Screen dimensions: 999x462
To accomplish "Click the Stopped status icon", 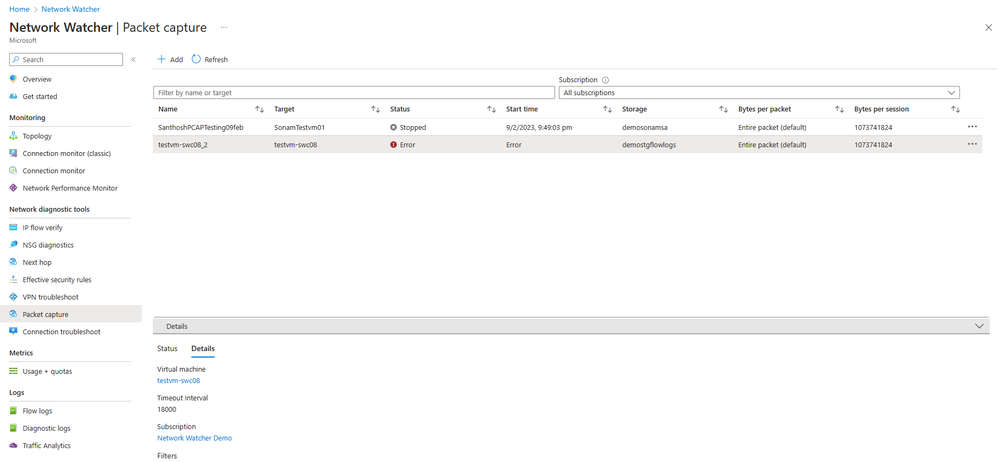I will 394,127.
